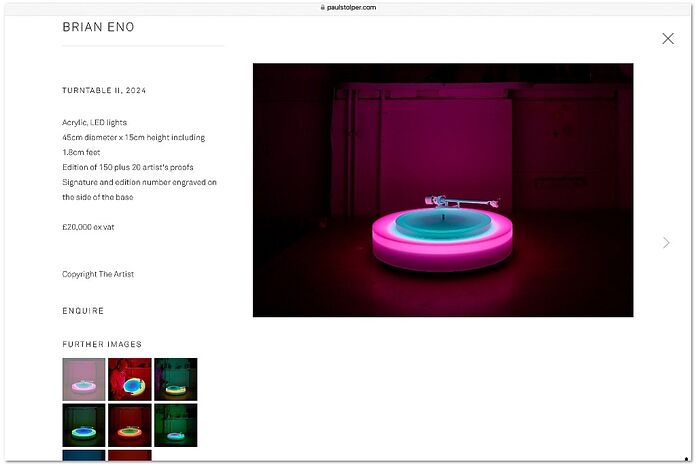Screen dimensions: 696x464
Task: Open red background orange turntable thumbnail
Action: [x=130, y=425]
